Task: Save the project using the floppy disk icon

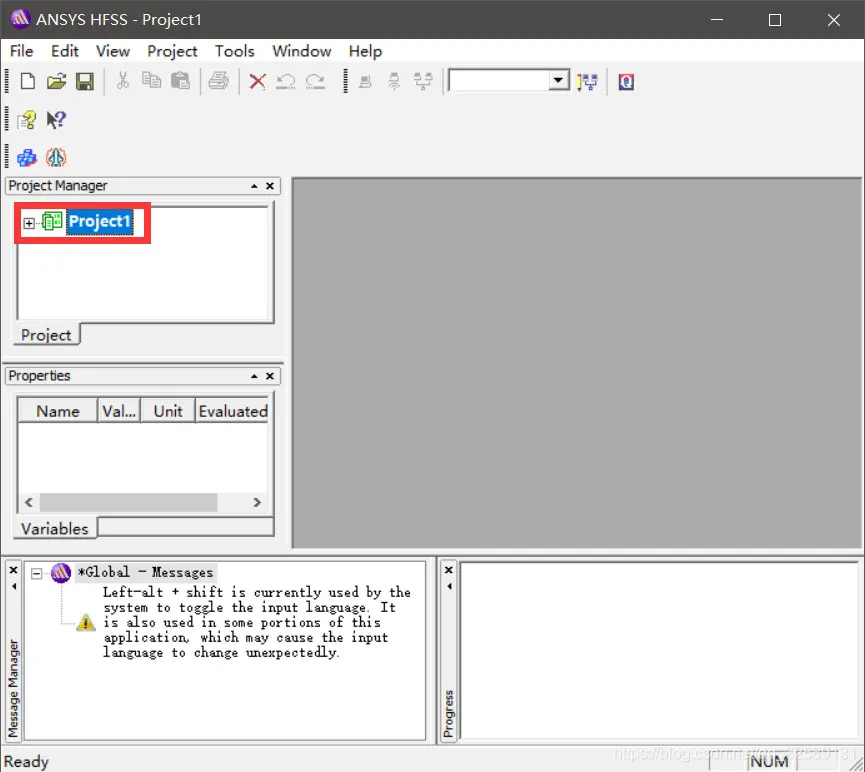Action: coord(85,82)
